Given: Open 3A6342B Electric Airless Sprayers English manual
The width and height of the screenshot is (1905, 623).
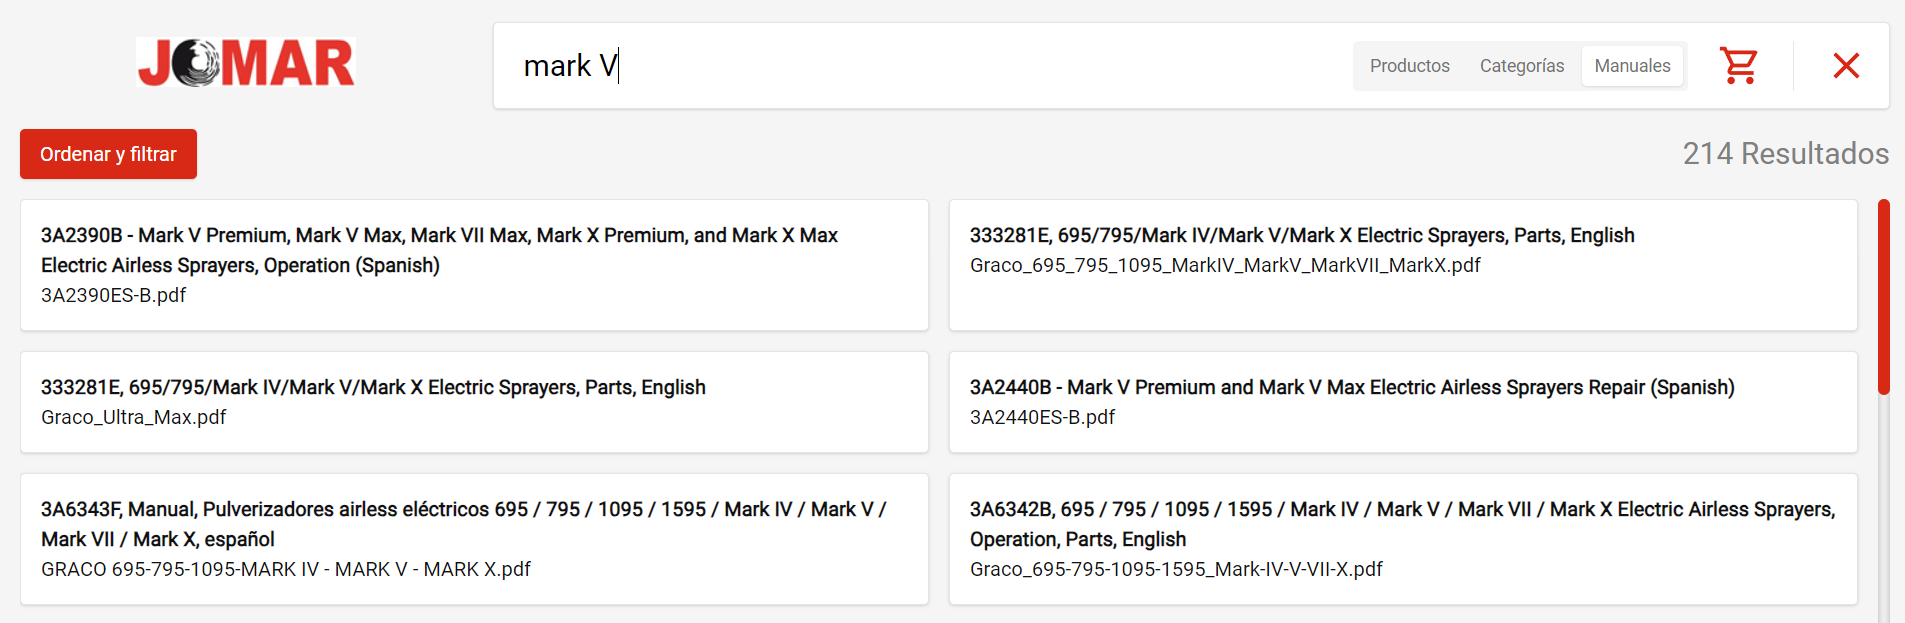Looking at the screenshot, I should (x=1403, y=539).
